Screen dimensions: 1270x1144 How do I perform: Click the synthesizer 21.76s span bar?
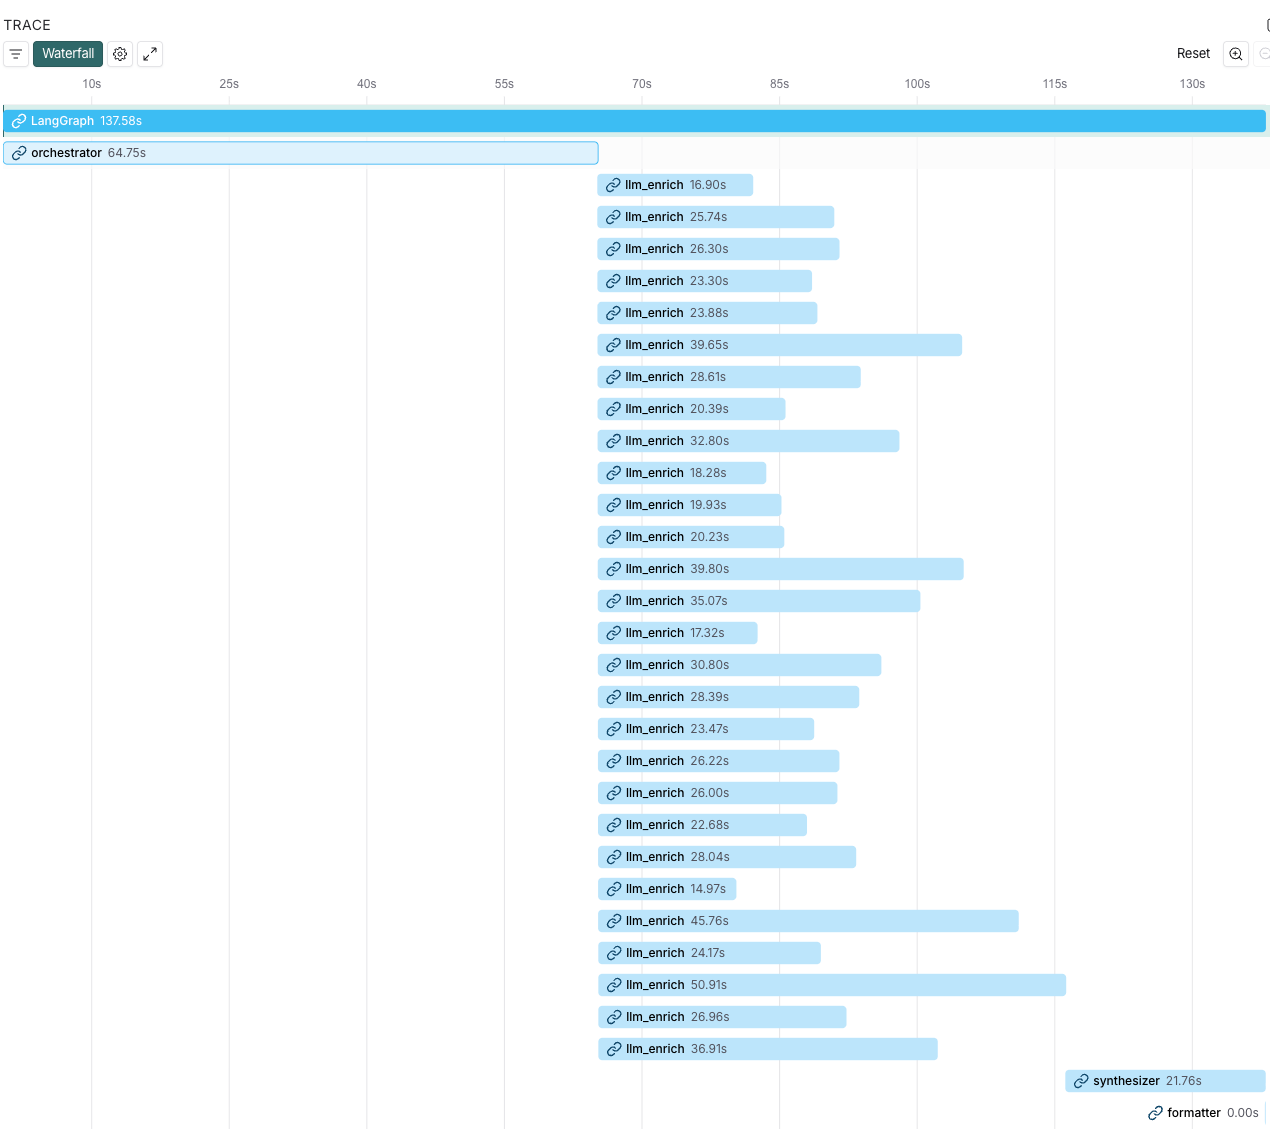click(1165, 1081)
